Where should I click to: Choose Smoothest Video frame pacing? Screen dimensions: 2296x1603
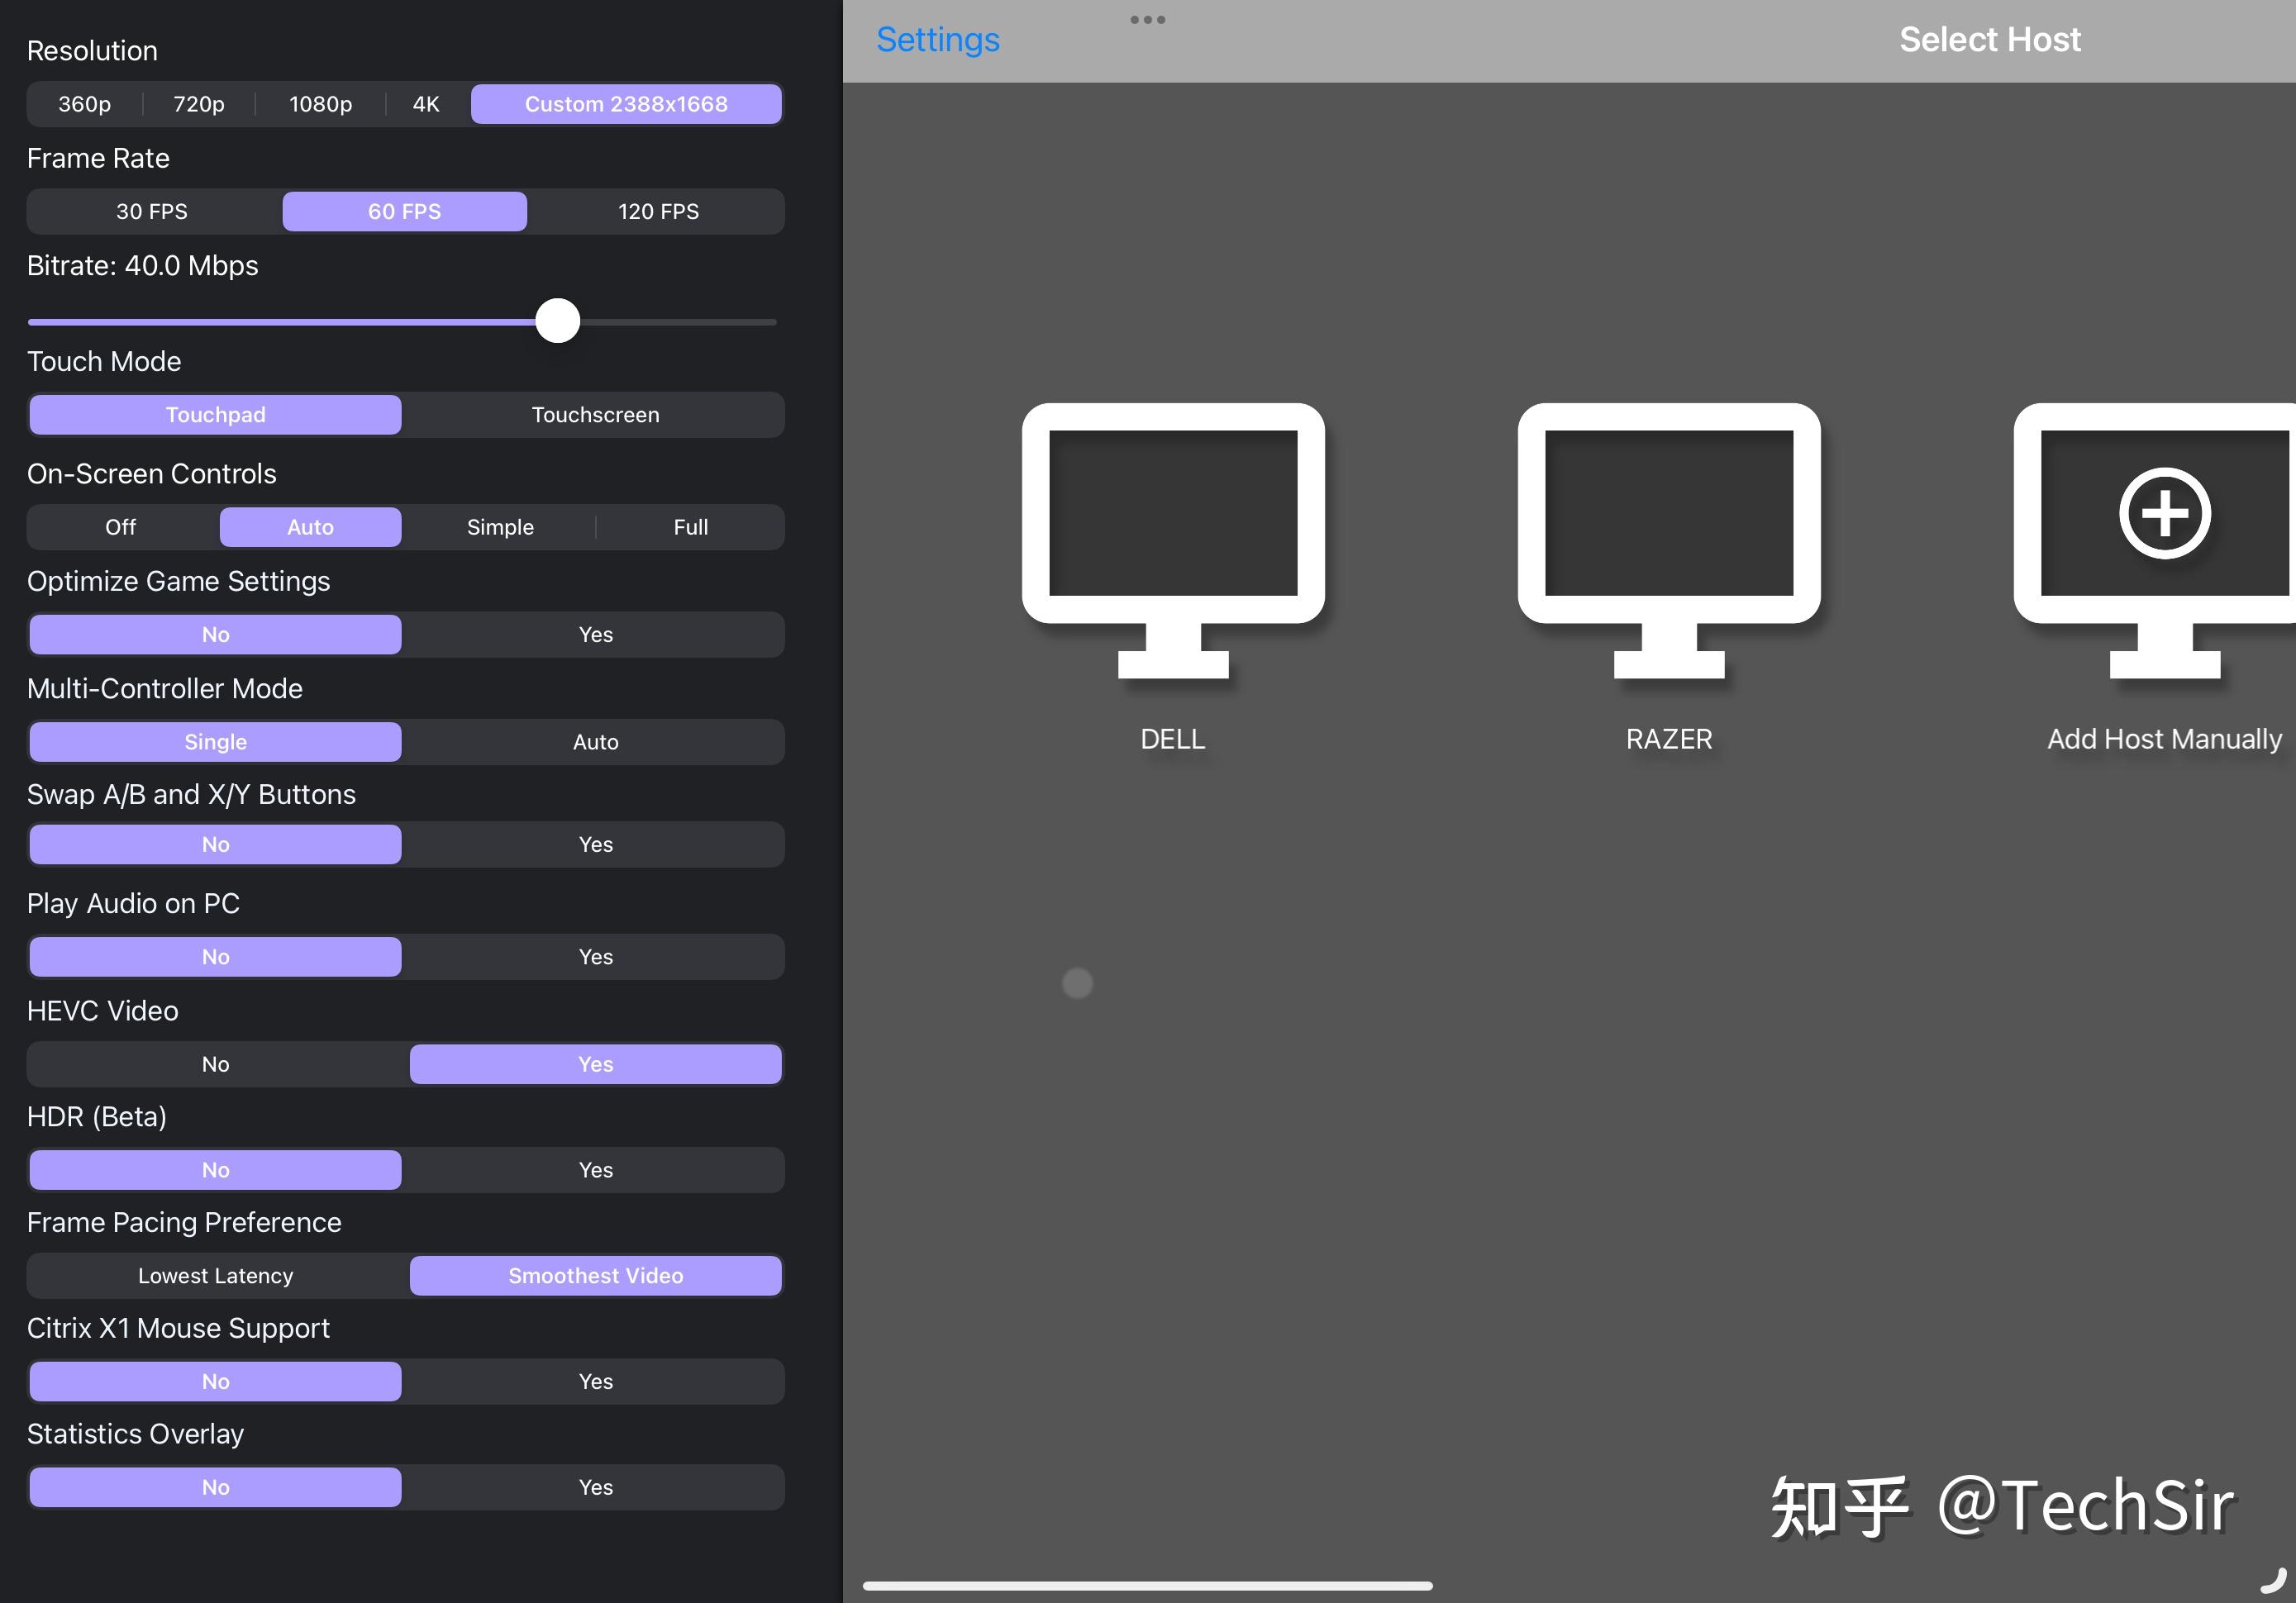596,1276
